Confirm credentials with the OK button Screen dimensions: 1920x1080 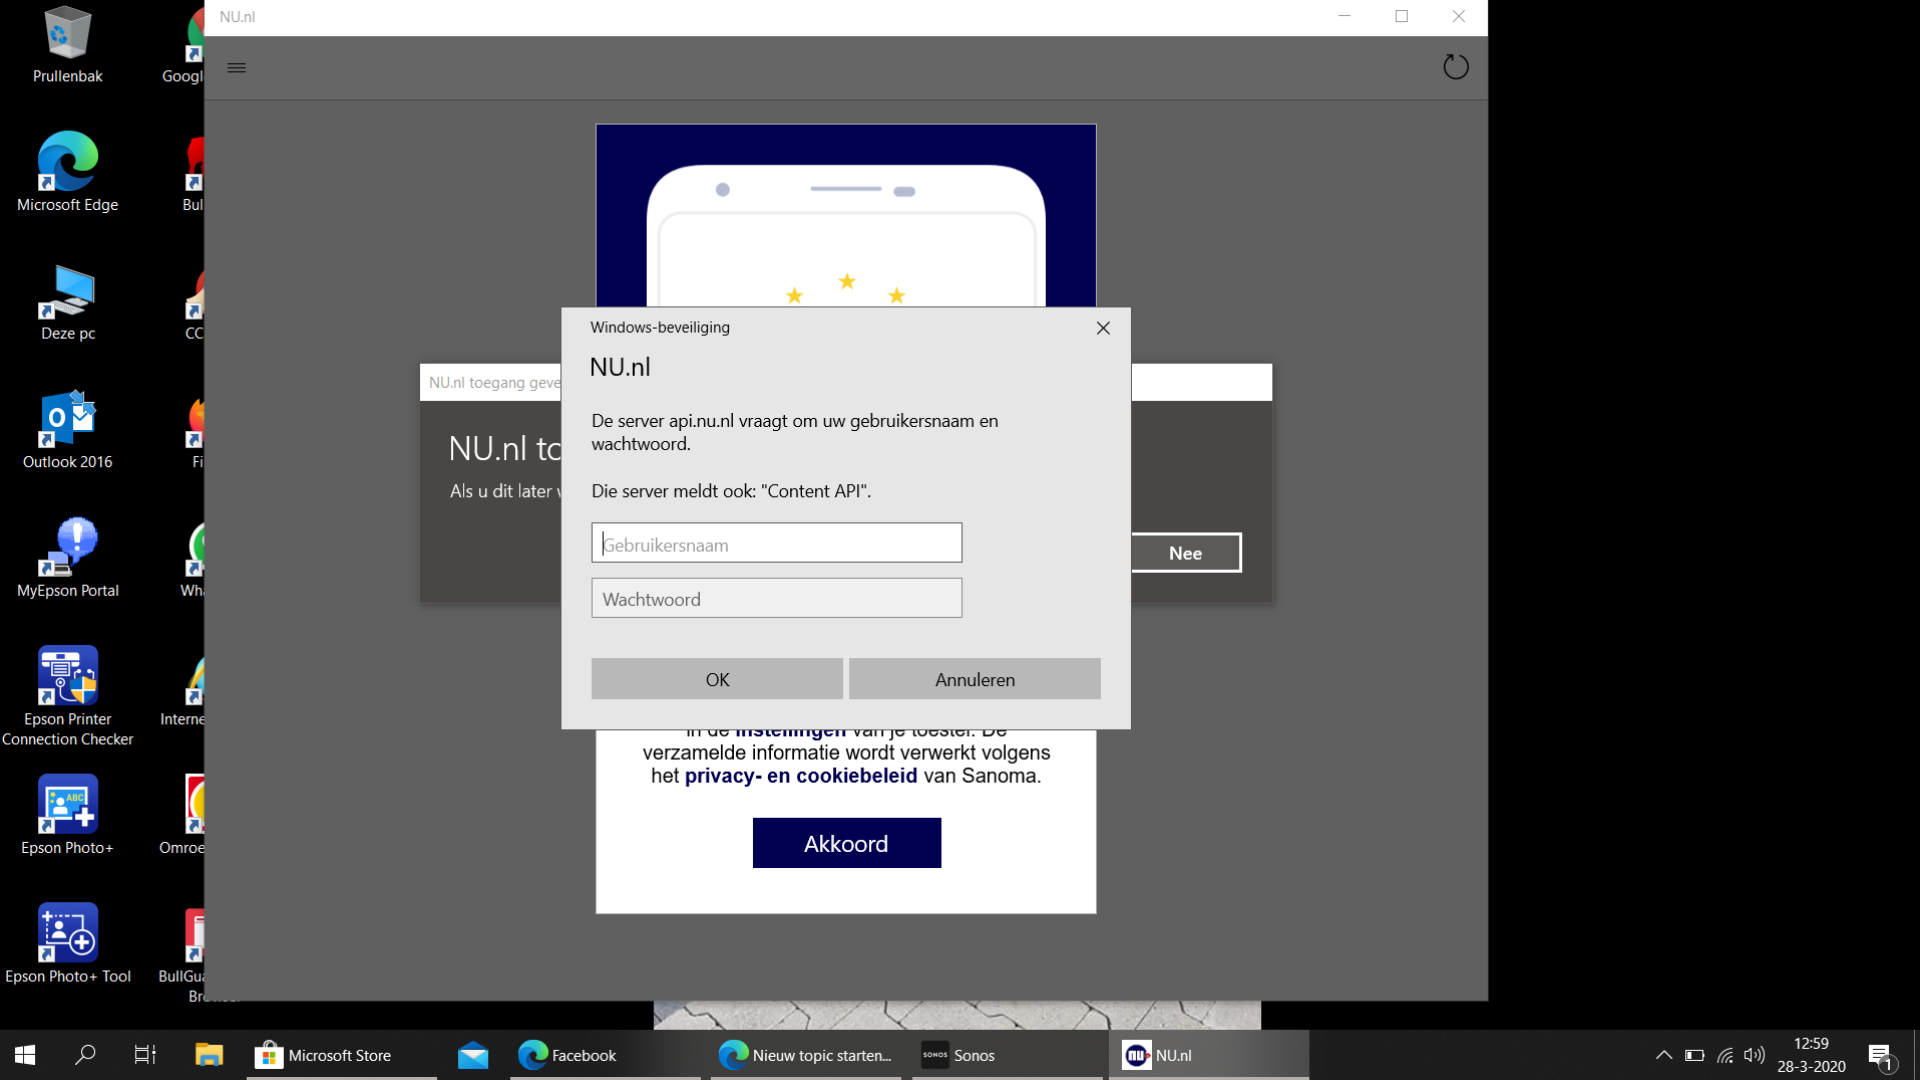pyautogui.click(x=717, y=679)
